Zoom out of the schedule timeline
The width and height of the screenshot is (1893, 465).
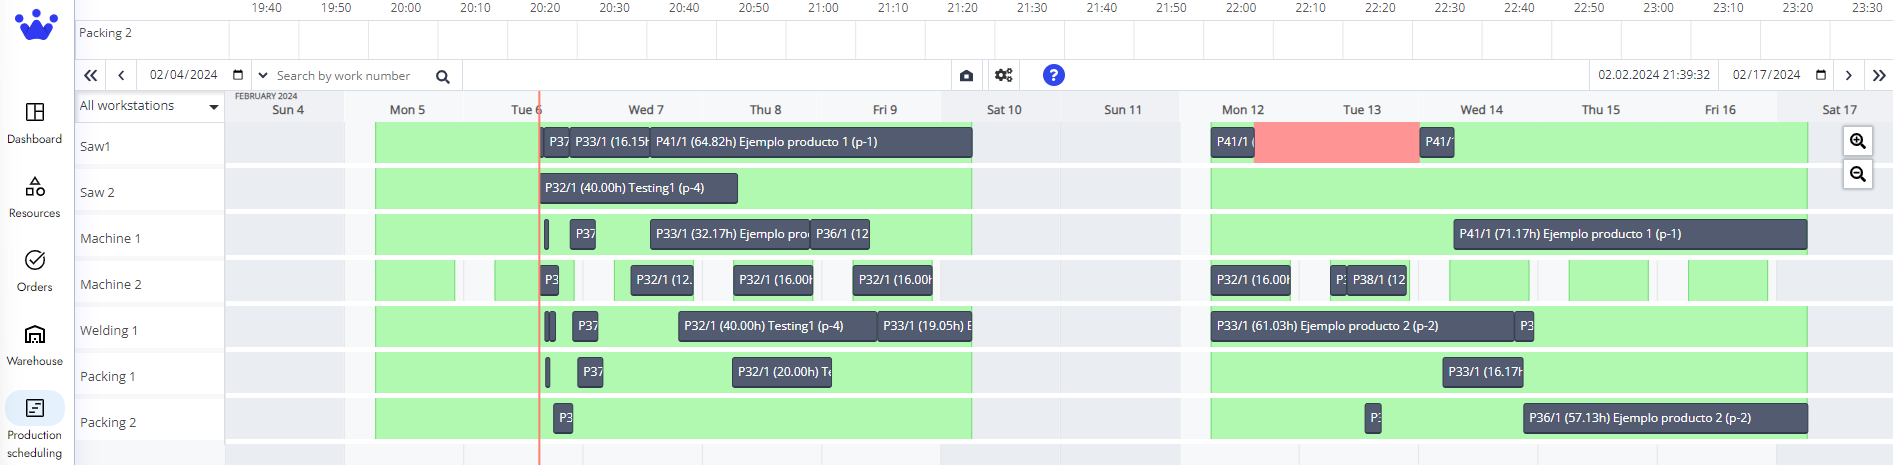tap(1857, 174)
